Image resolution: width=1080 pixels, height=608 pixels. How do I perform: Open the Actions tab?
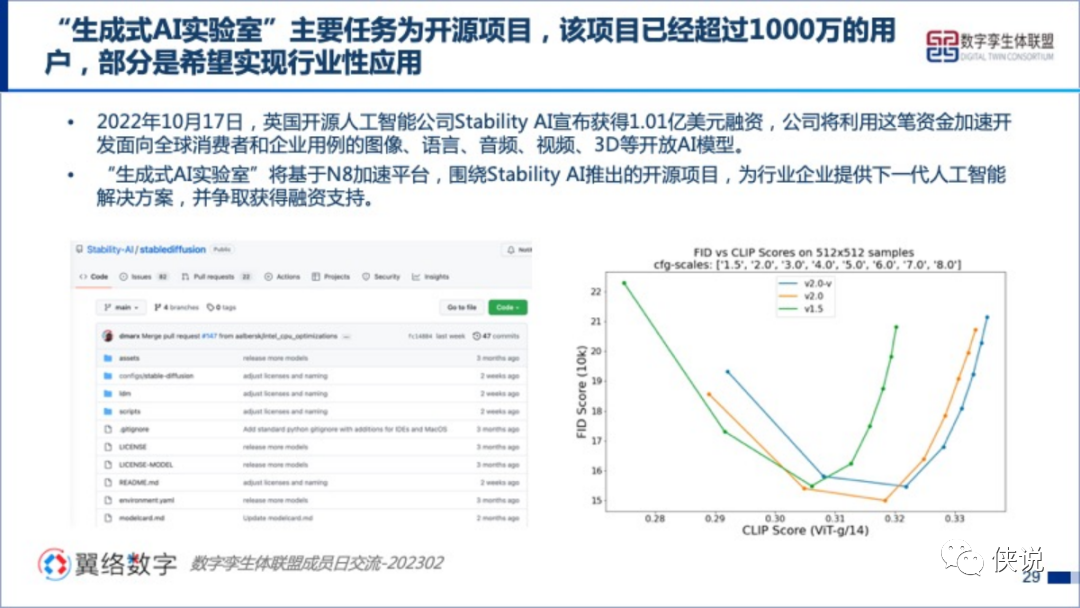pyautogui.click(x=282, y=277)
